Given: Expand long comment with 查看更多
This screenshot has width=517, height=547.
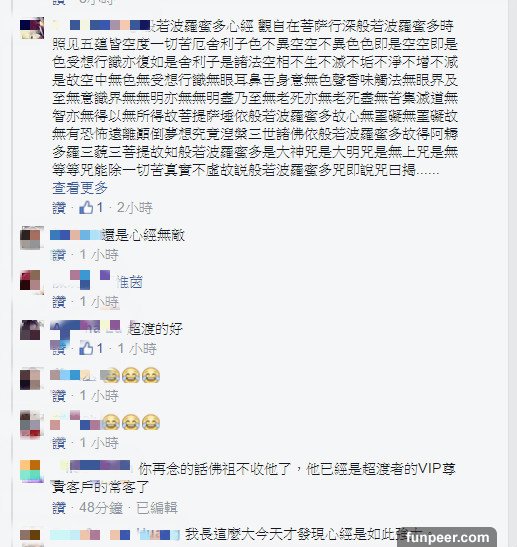Looking at the screenshot, I should [80, 188].
